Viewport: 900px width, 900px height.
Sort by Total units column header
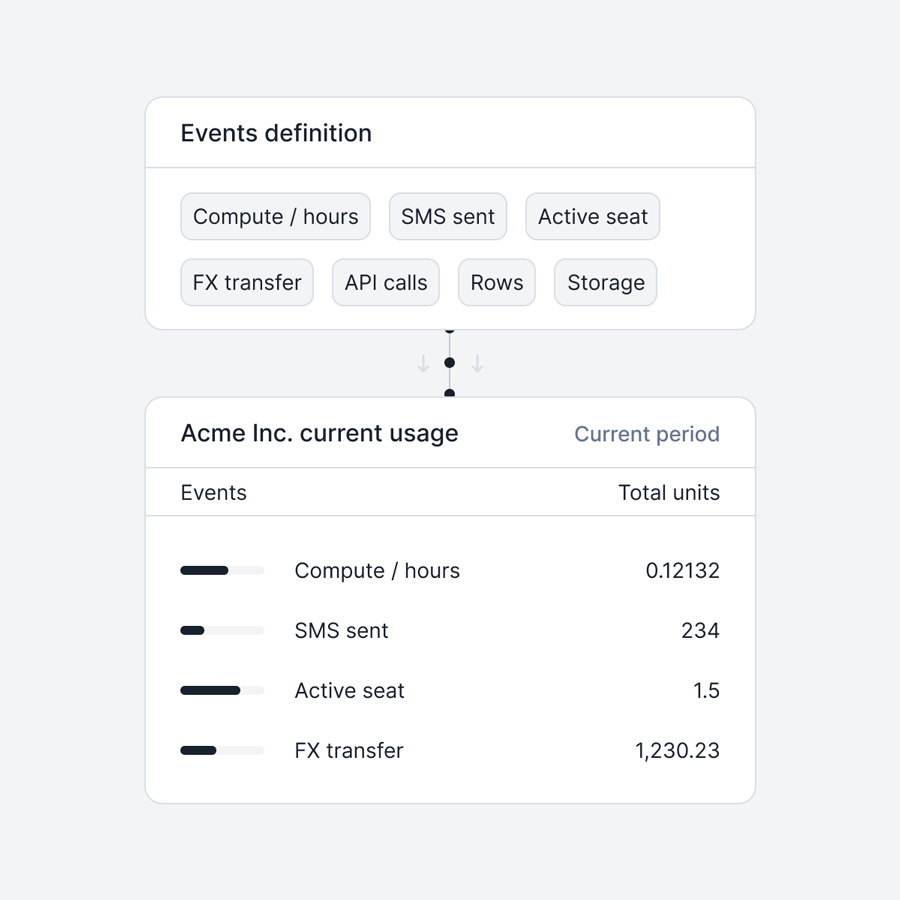tap(668, 493)
